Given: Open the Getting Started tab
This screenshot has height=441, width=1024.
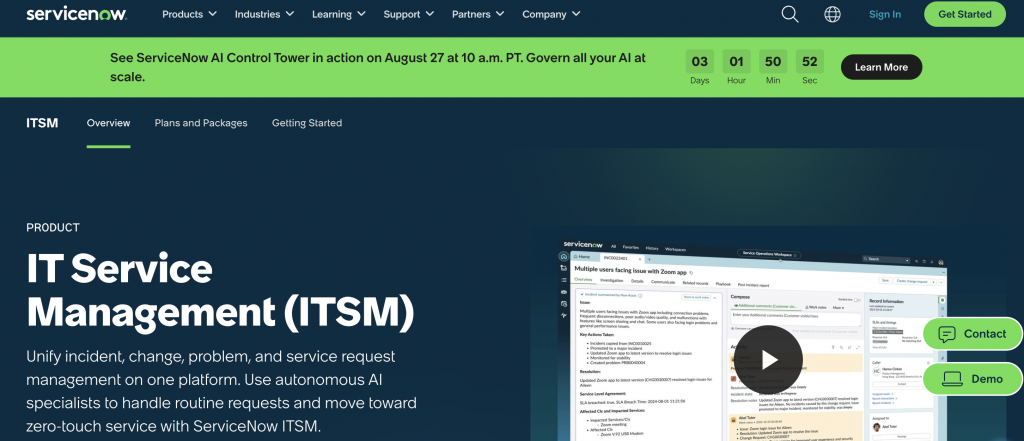Looking at the screenshot, I should pyautogui.click(x=307, y=123).
